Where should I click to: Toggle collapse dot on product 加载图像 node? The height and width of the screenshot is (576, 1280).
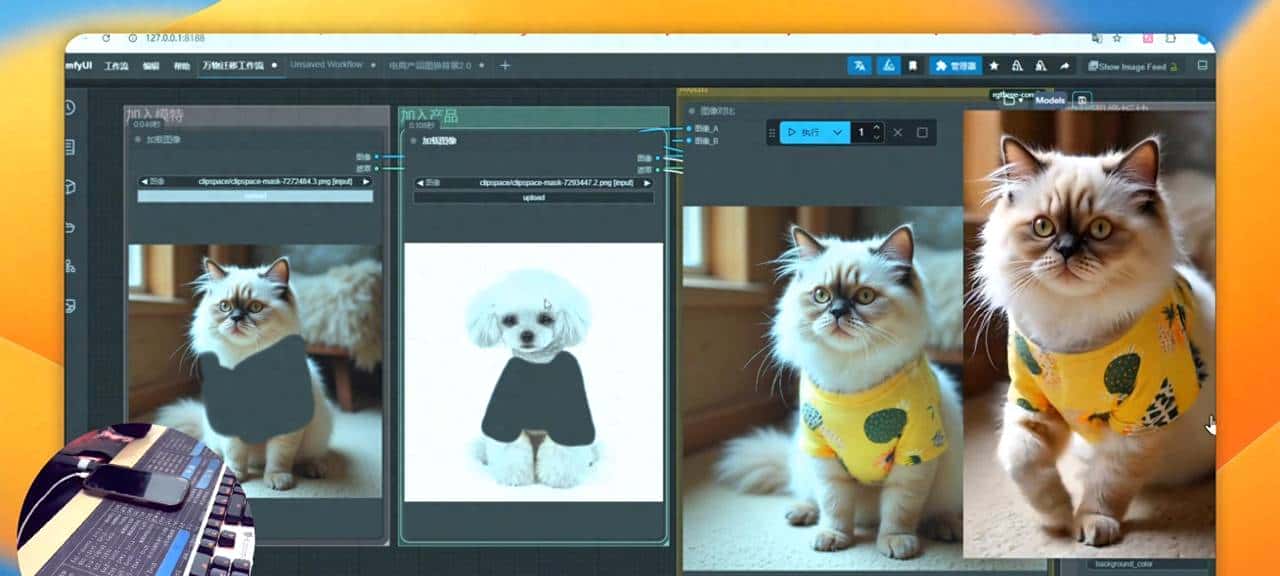tap(413, 141)
